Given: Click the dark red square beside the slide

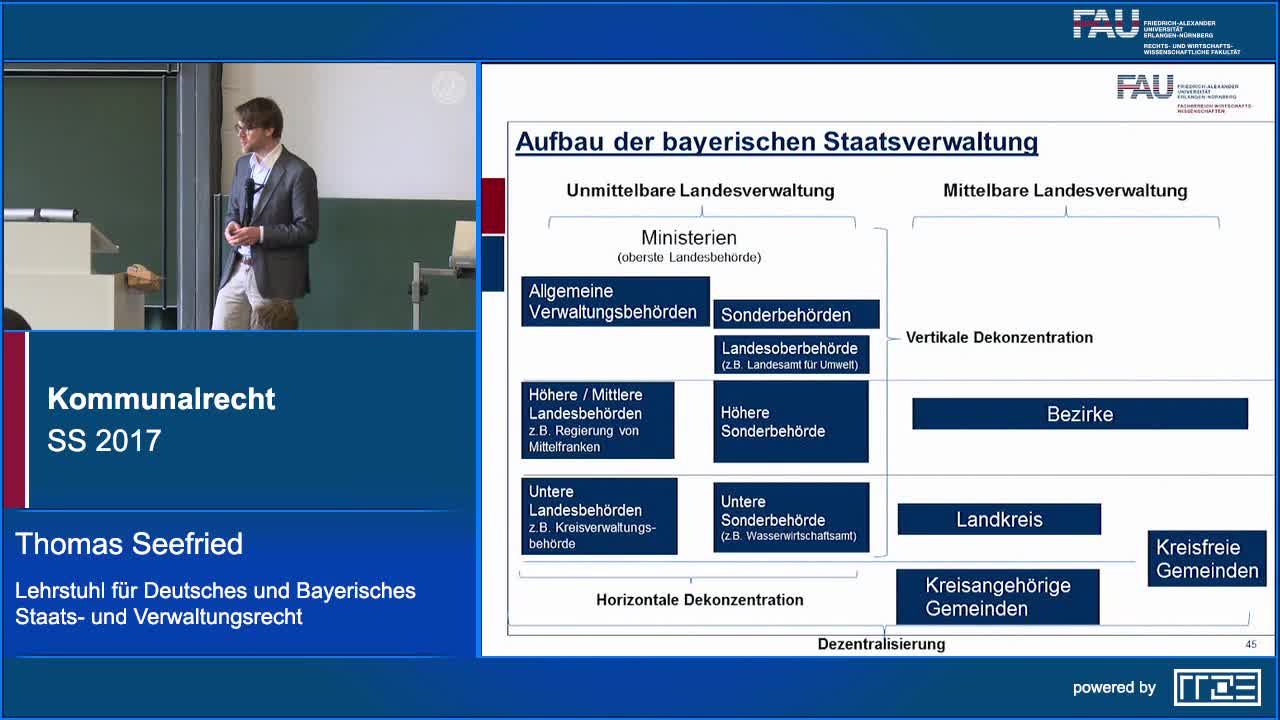Looking at the screenshot, I should (x=493, y=205).
